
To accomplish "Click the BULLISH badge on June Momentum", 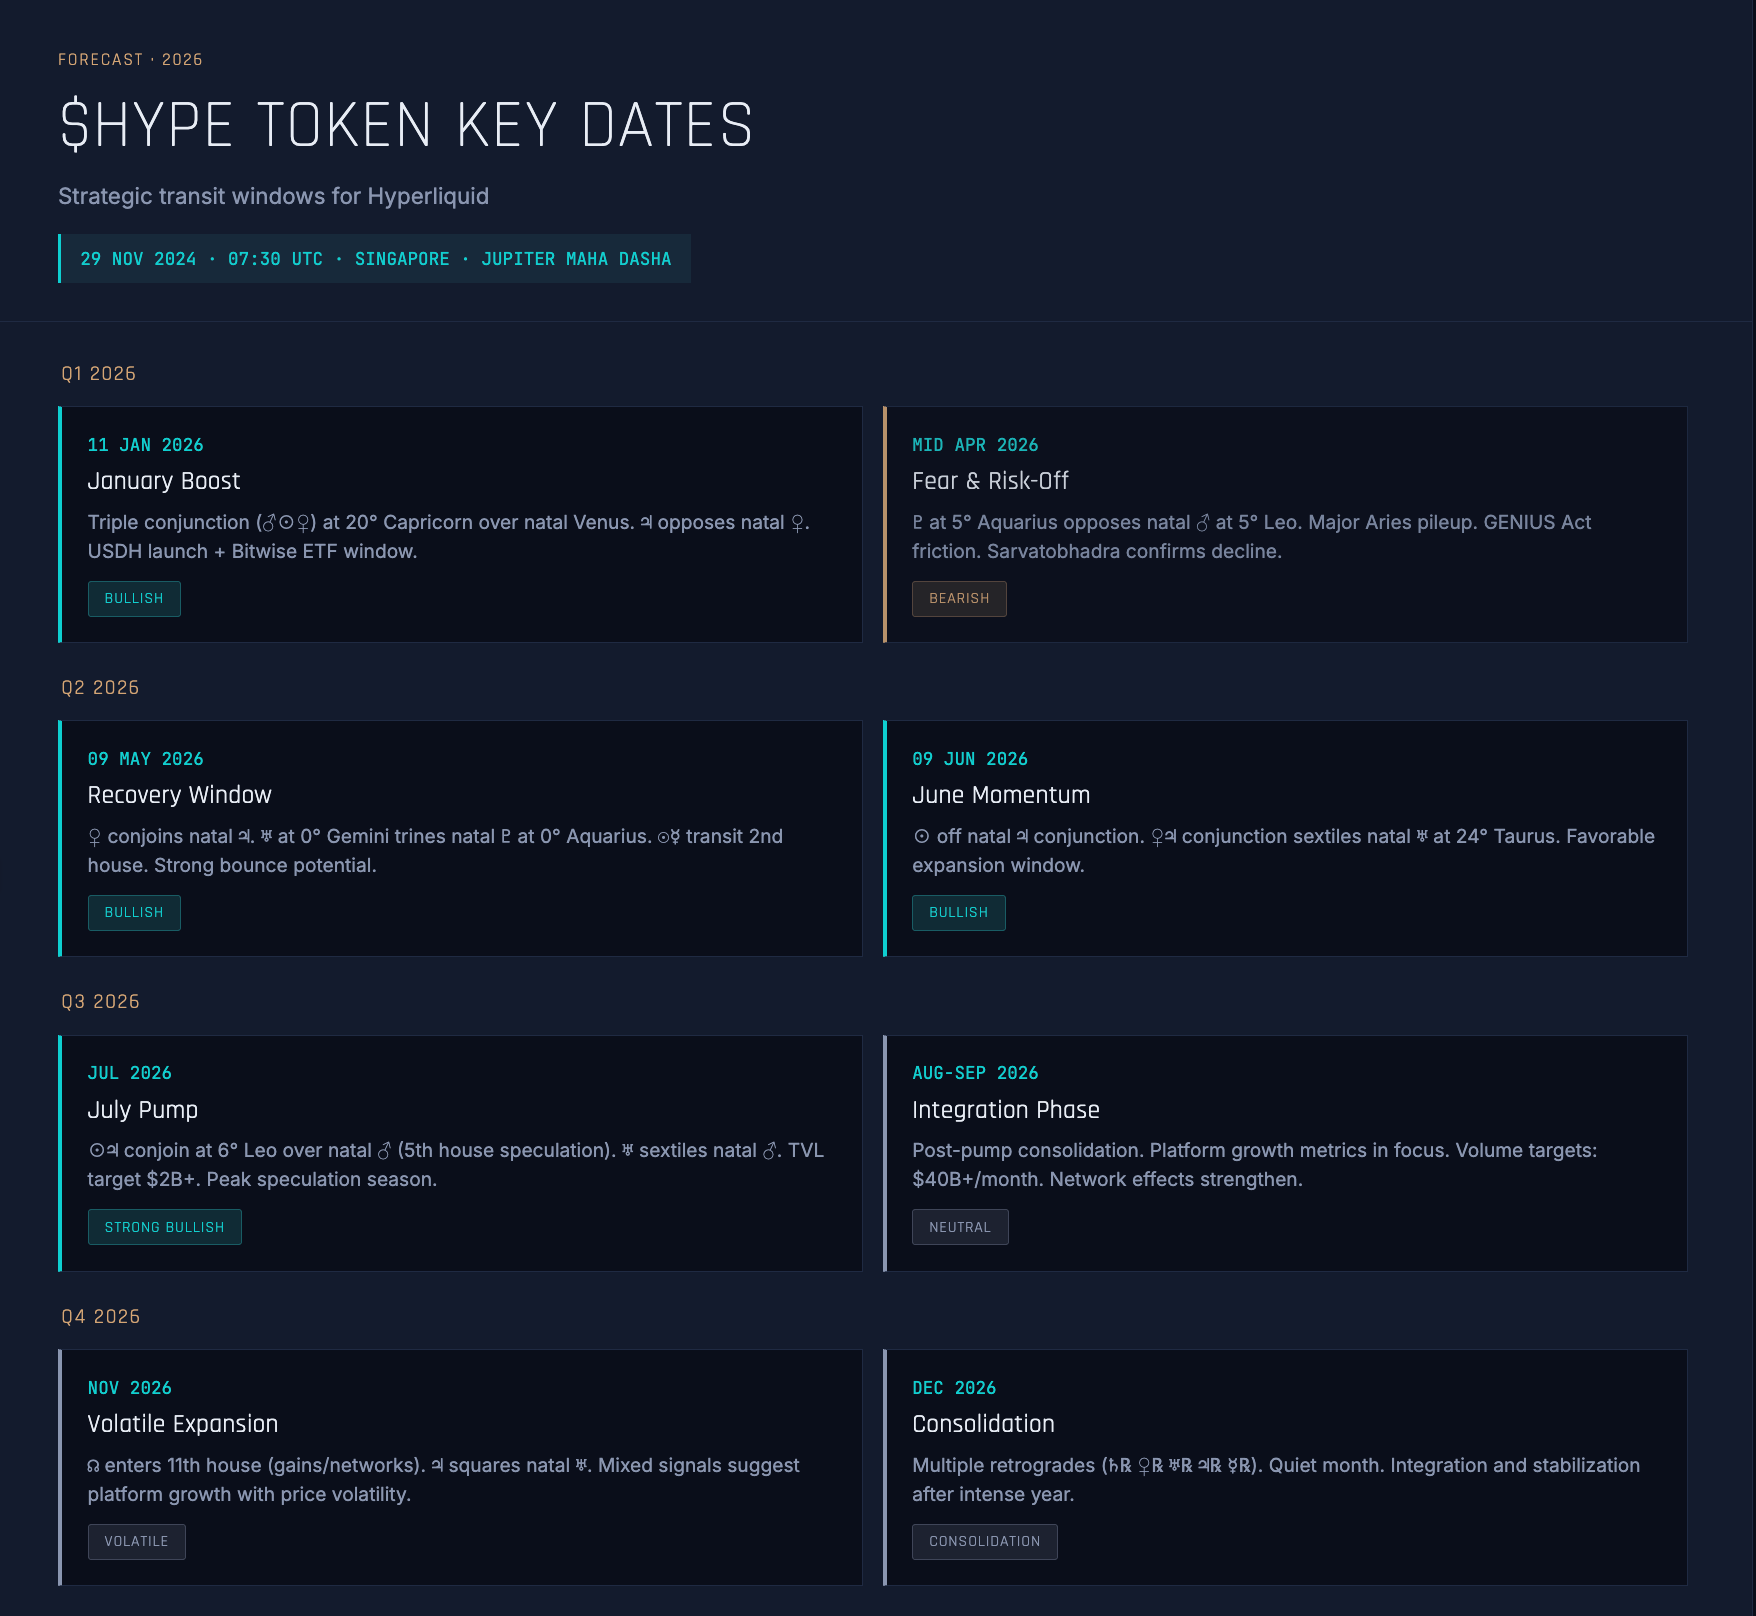I will click(958, 912).
